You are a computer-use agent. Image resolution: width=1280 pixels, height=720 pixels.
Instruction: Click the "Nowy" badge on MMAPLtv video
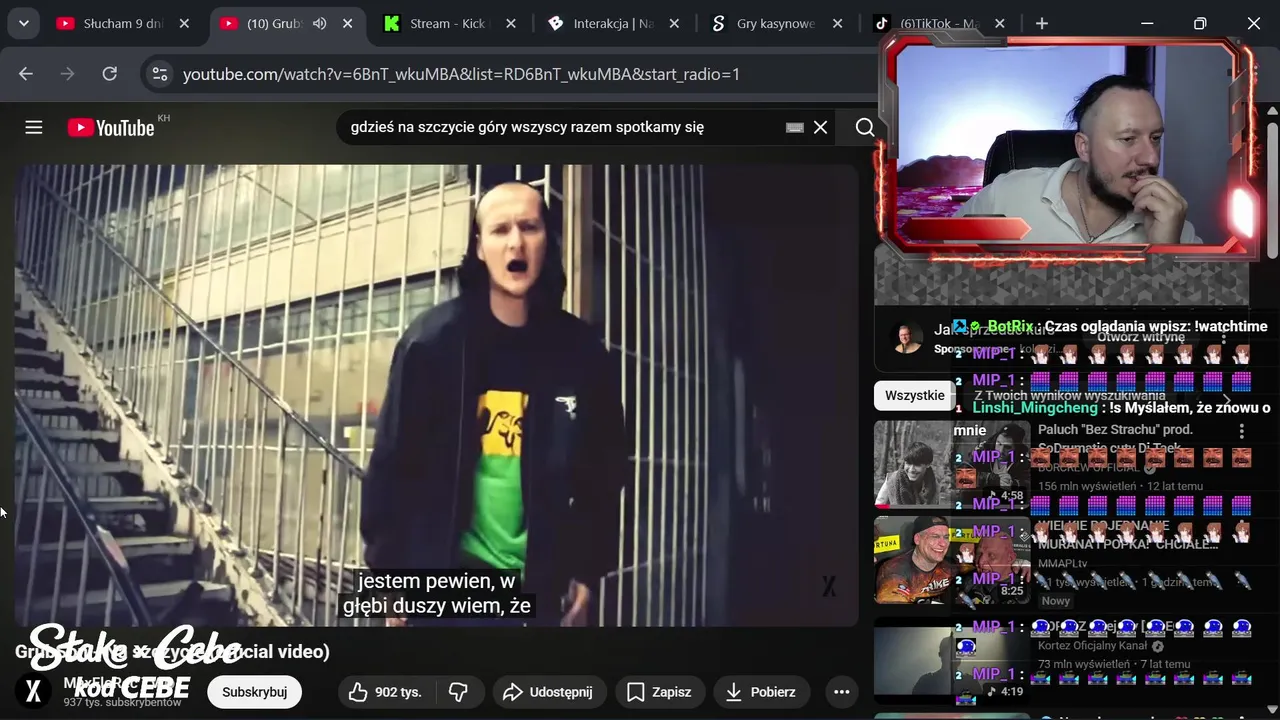[x=1056, y=601]
